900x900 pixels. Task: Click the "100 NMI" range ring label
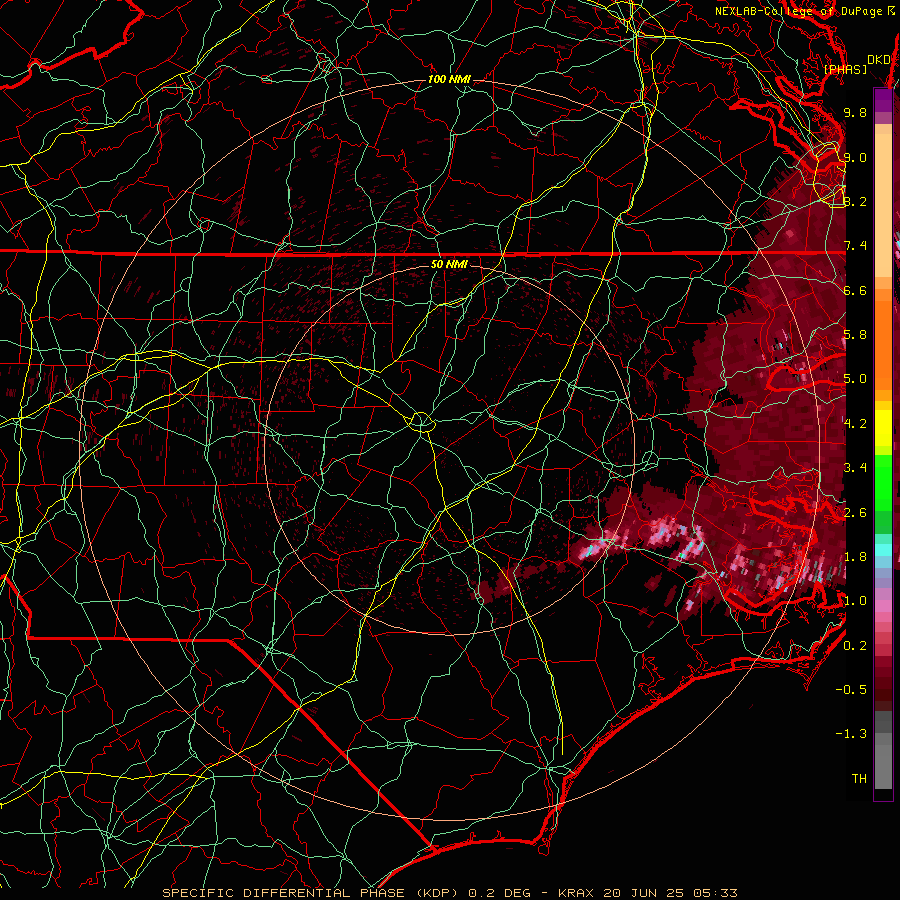point(449,79)
